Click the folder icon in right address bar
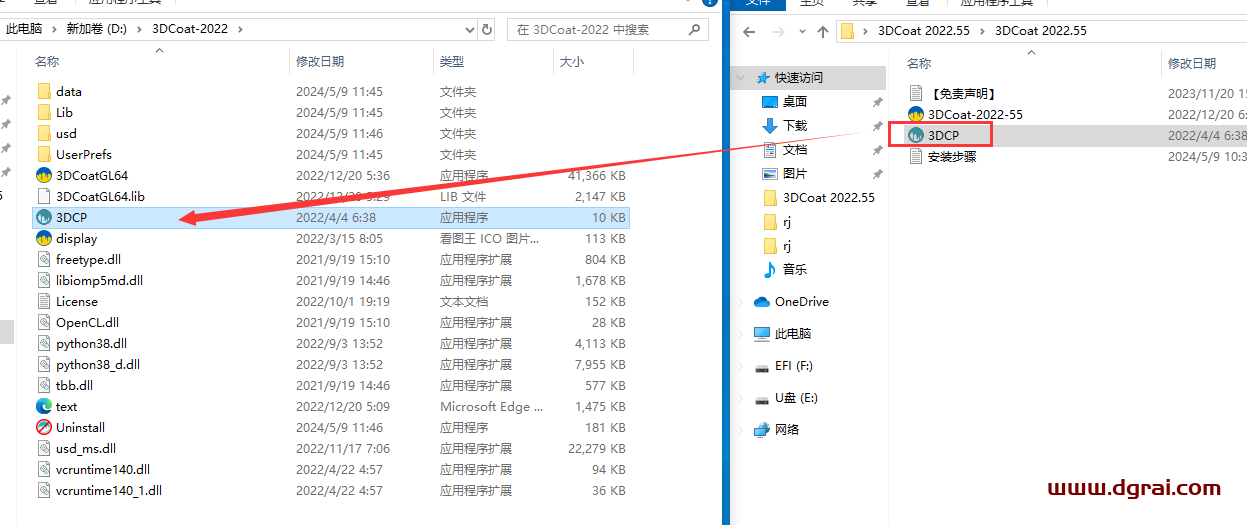Image resolution: width=1247 pixels, height=525 pixels. click(848, 31)
